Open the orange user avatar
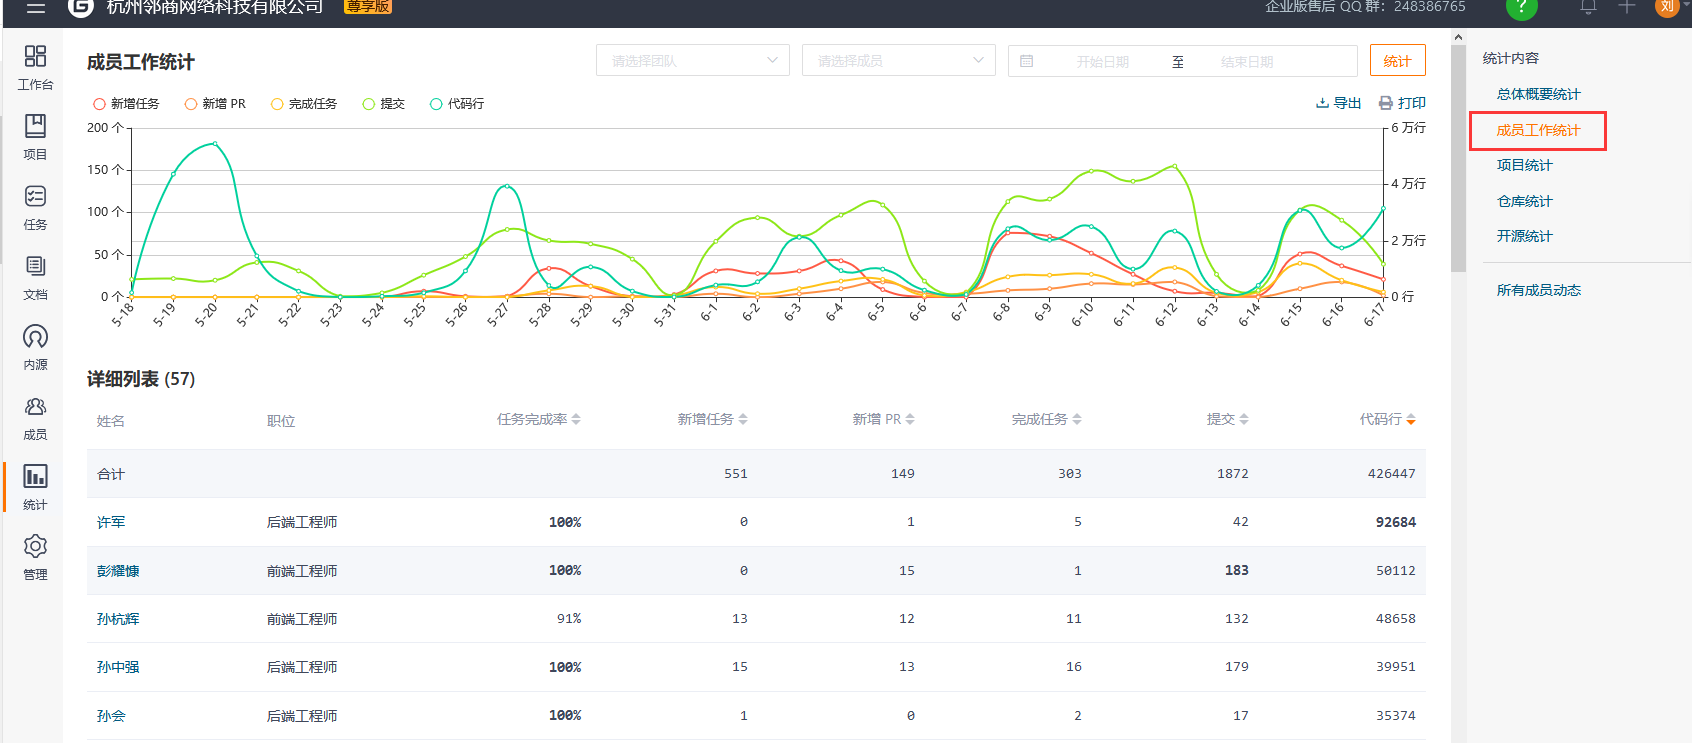The height and width of the screenshot is (743, 1692). click(1667, 6)
